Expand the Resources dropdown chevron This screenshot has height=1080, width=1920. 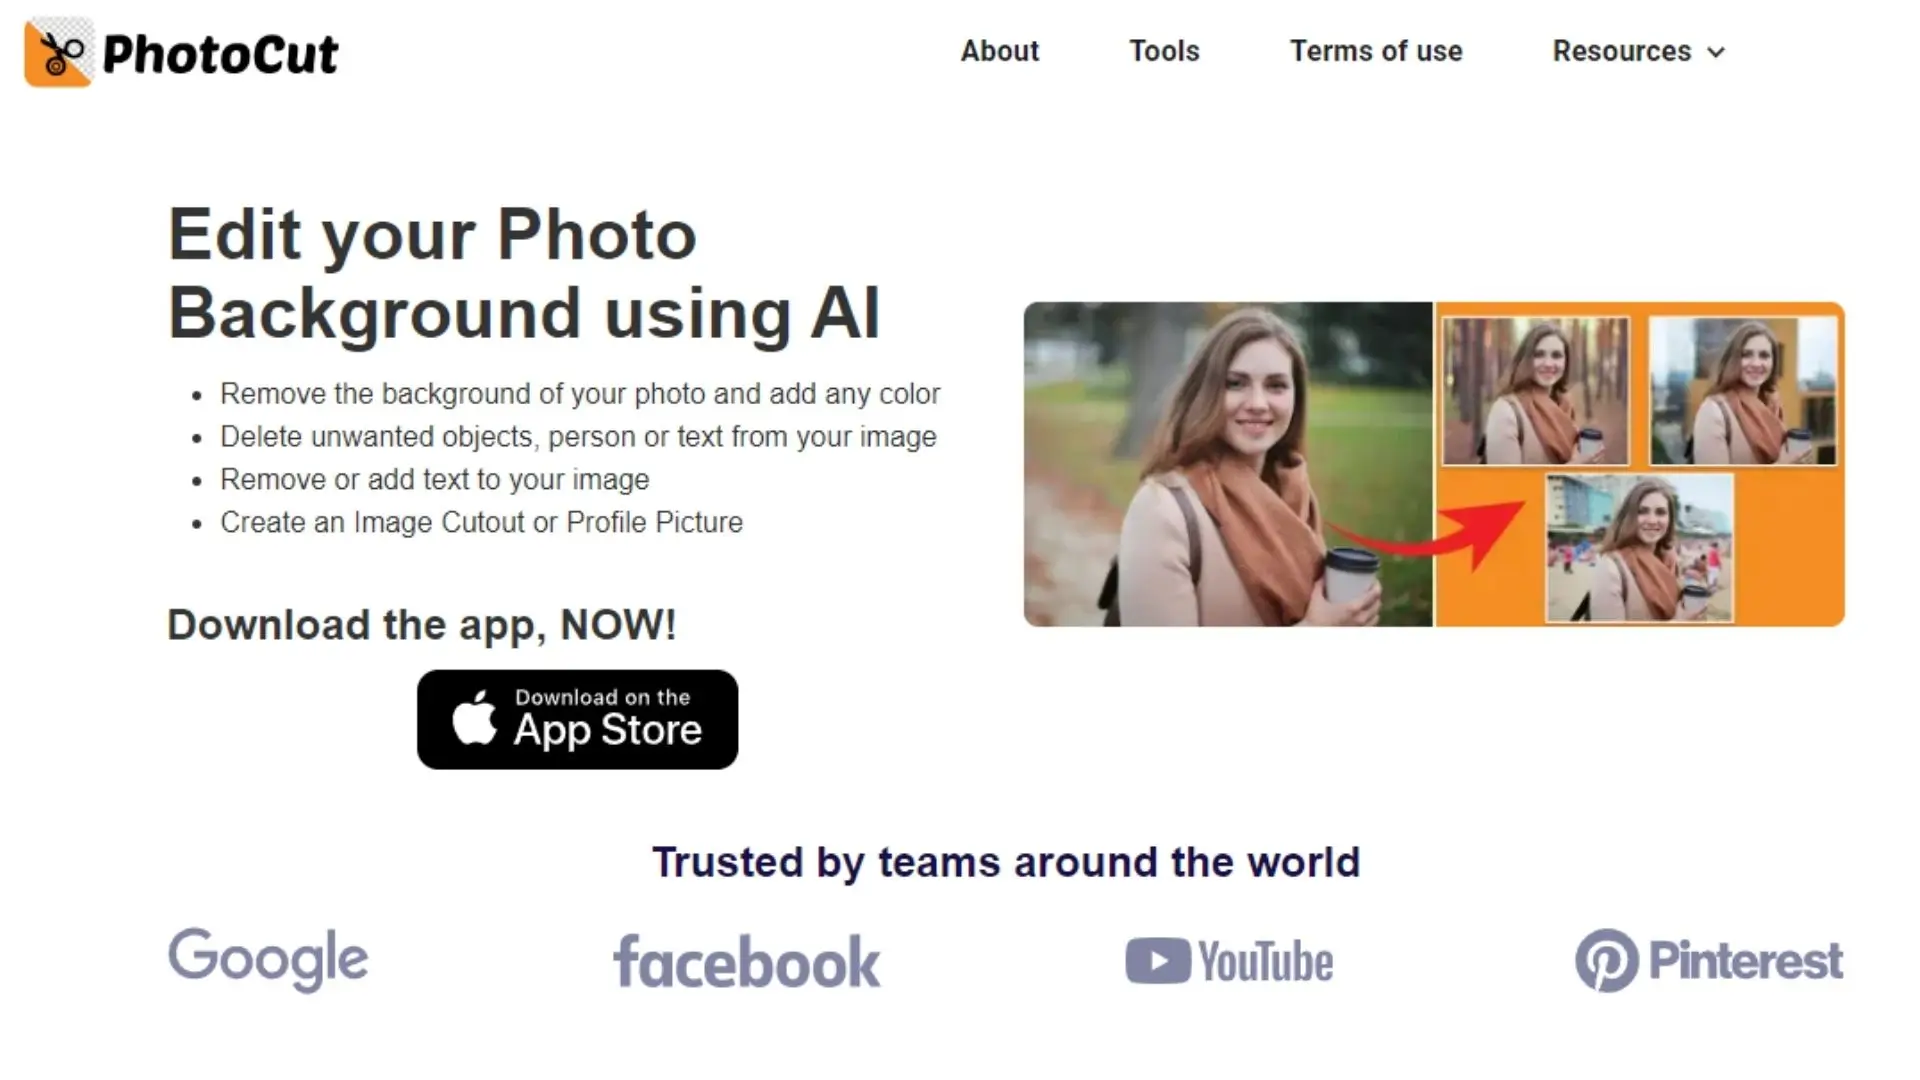[x=1716, y=52]
